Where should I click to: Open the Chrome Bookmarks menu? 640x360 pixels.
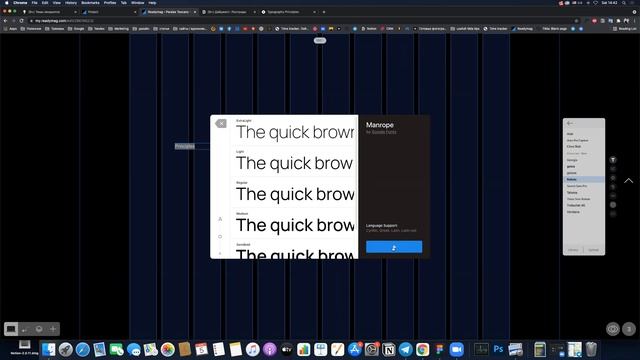[90, 2]
